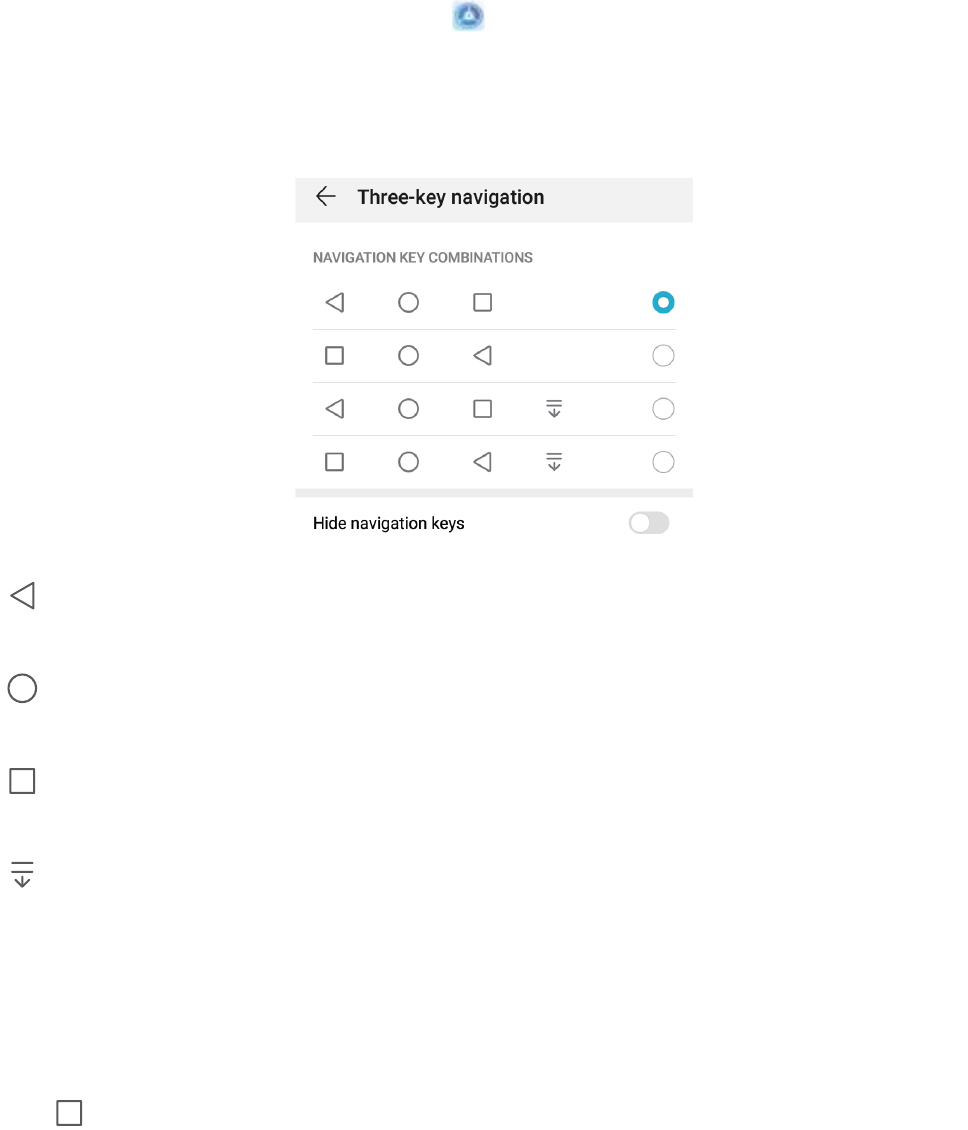Screen dimensions: 968x1130
Task: Click large notification-panel icon in left legend
Action: [22, 875]
